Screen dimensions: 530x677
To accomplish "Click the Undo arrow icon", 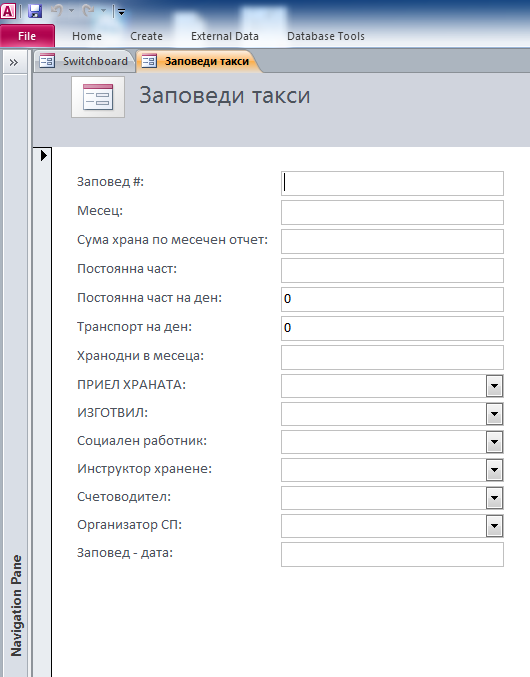I will coord(57,11).
